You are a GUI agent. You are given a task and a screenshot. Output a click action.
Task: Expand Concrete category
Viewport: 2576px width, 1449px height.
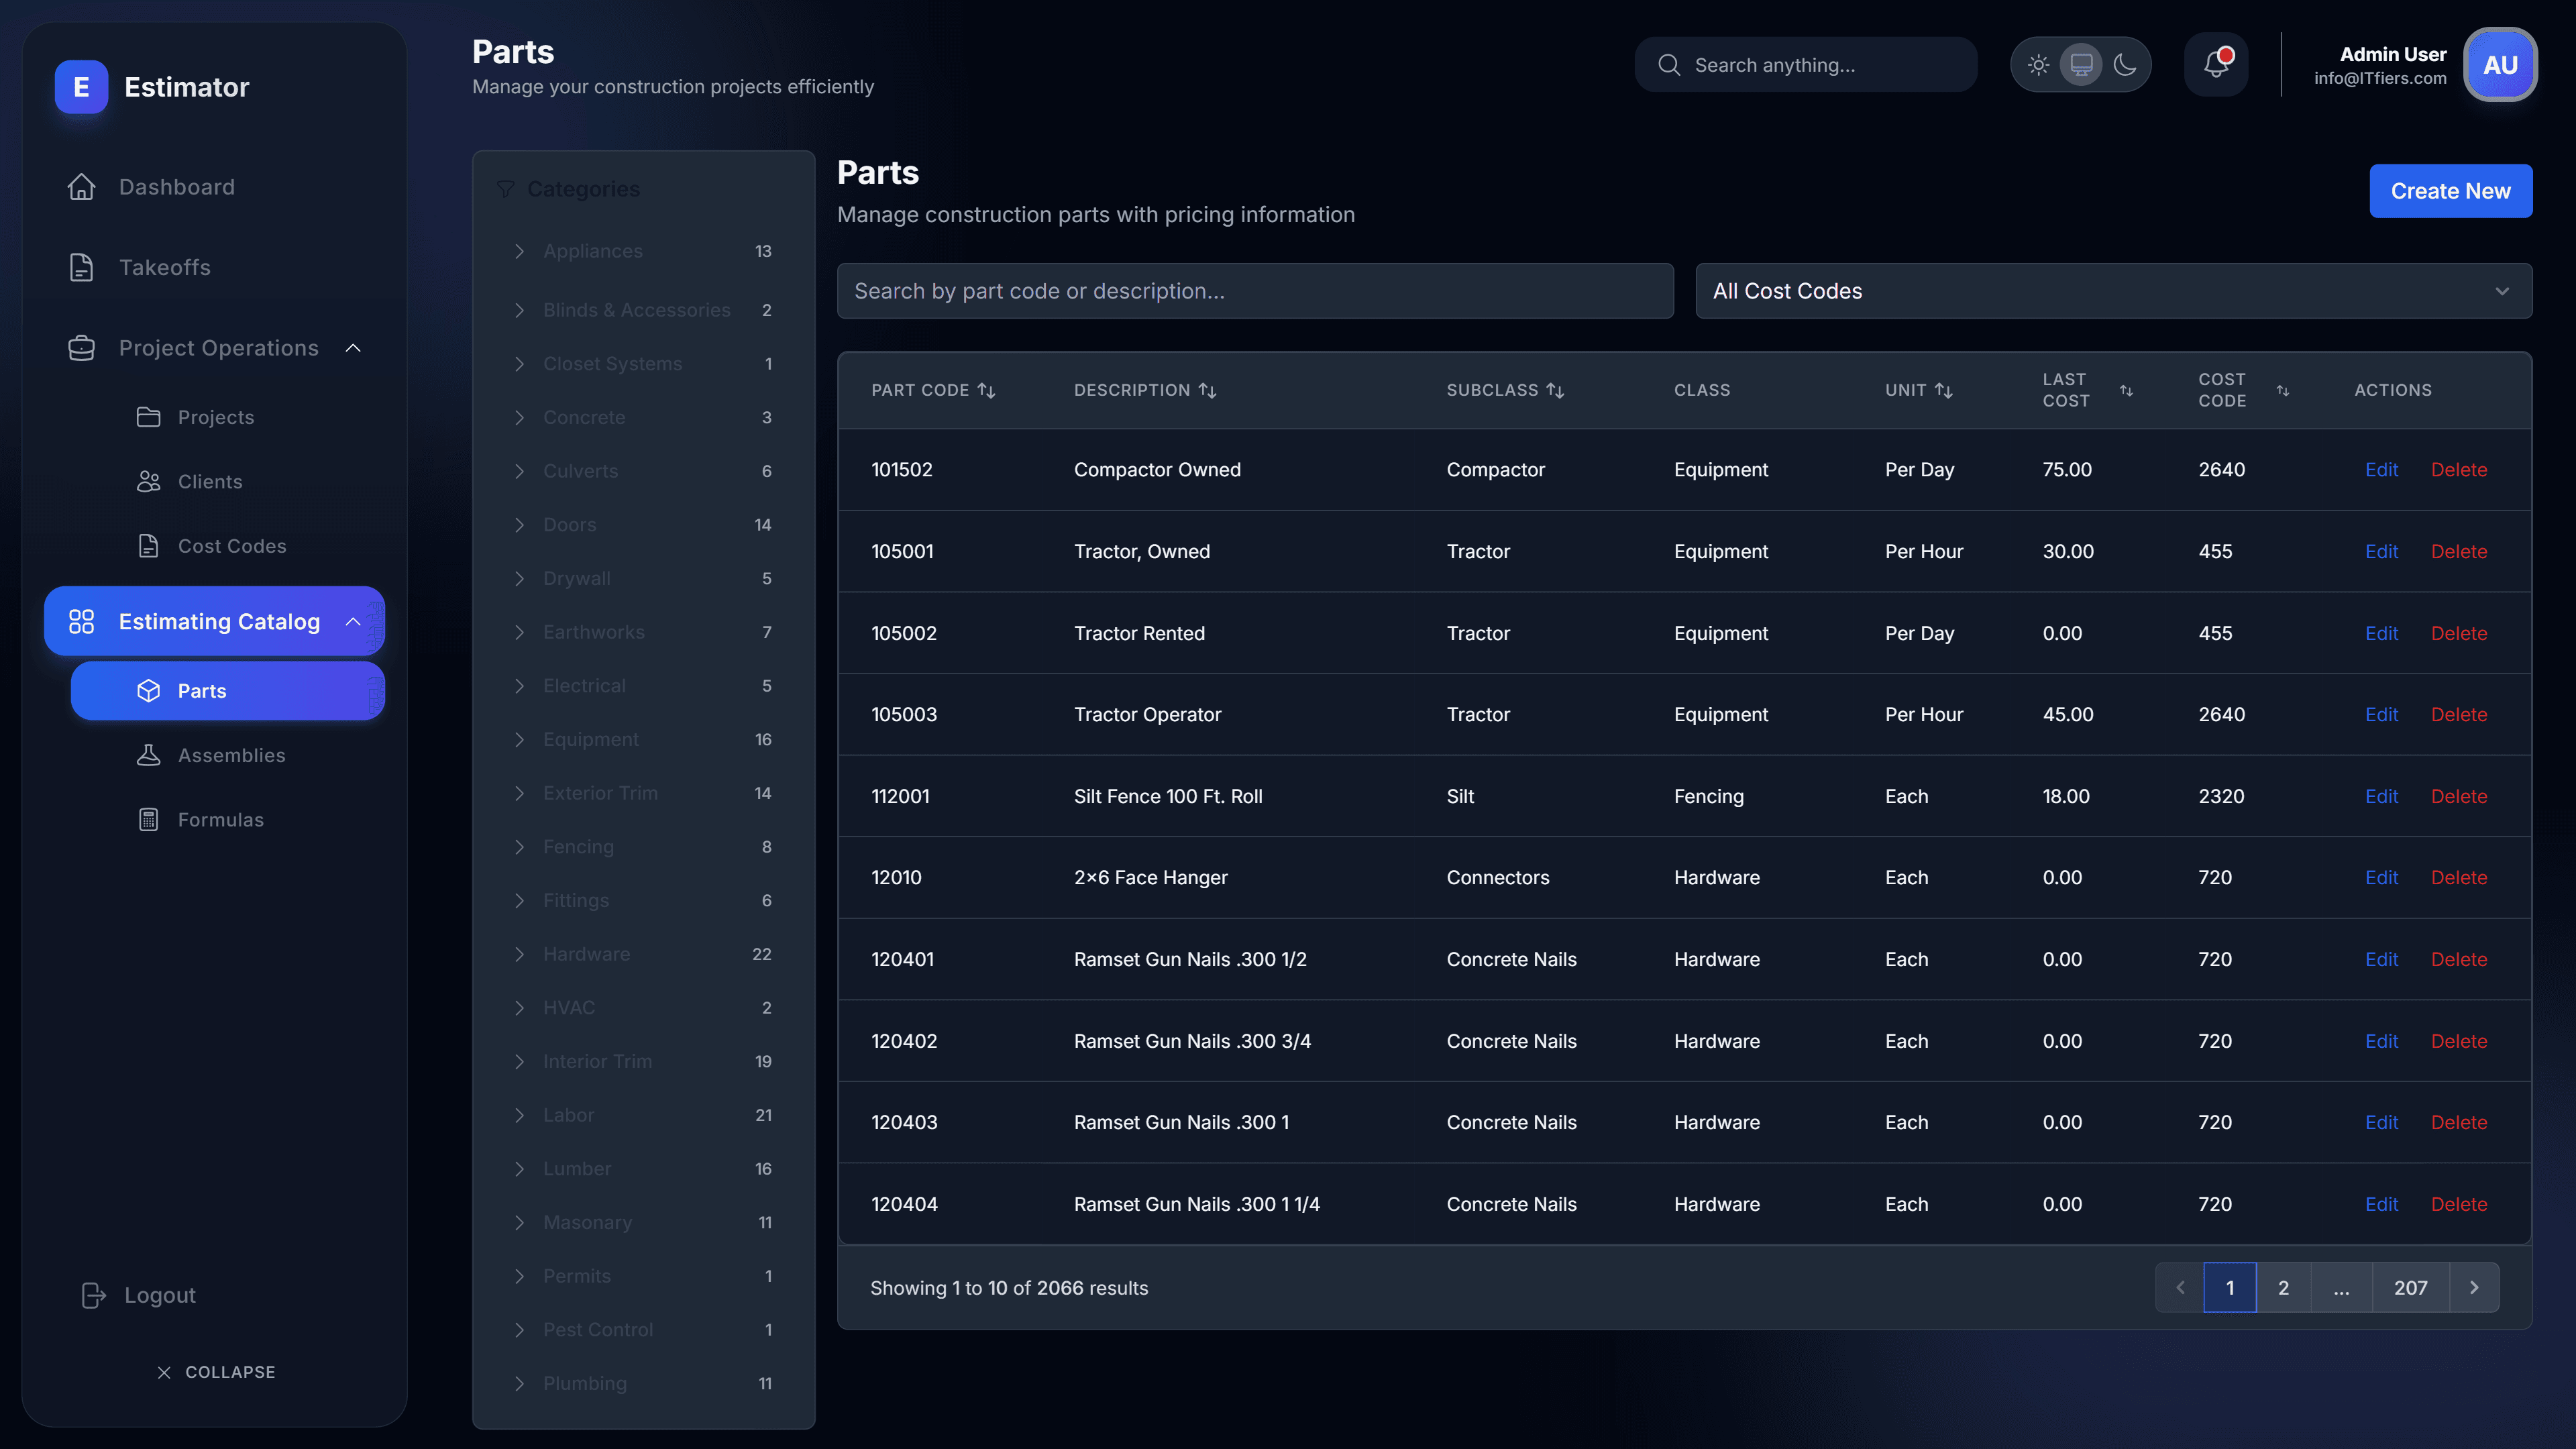pos(519,417)
